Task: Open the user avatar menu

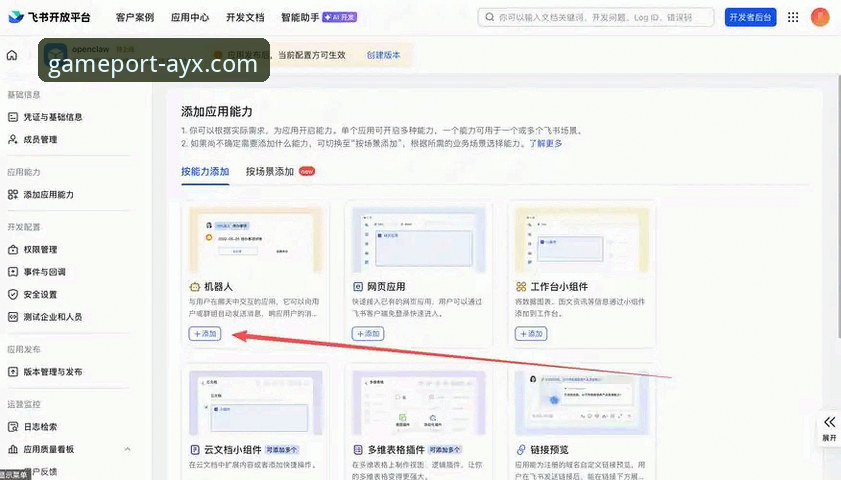Action: (820, 17)
